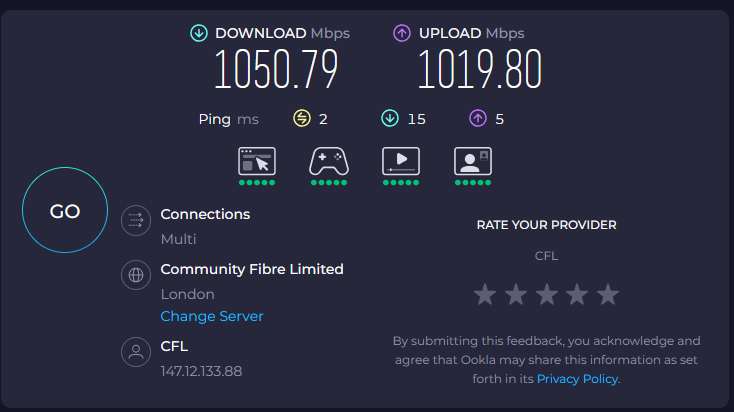Click the upload latency ping icon
734x412 pixels.
478,119
